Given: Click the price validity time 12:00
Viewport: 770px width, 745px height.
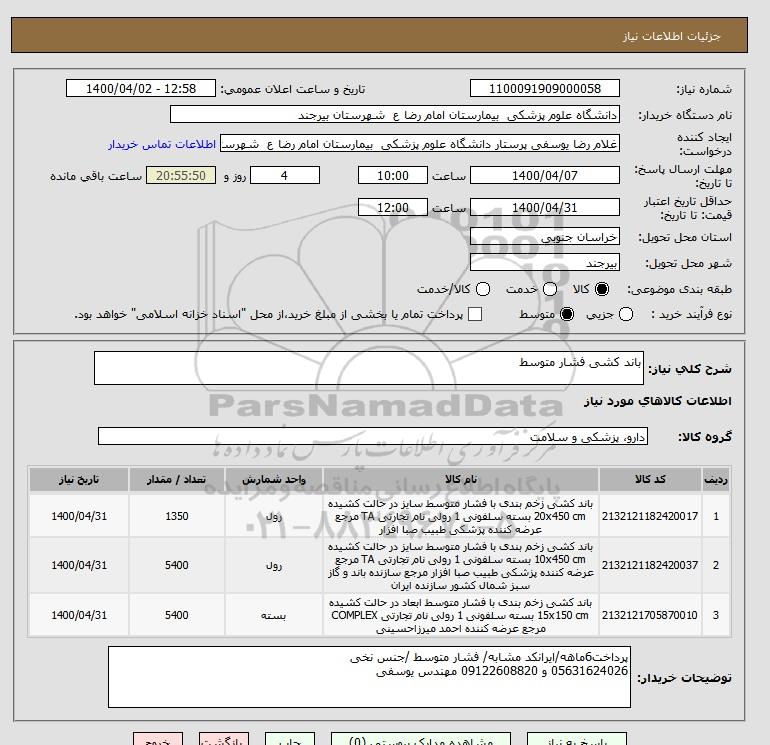Looking at the screenshot, I should coord(393,207).
